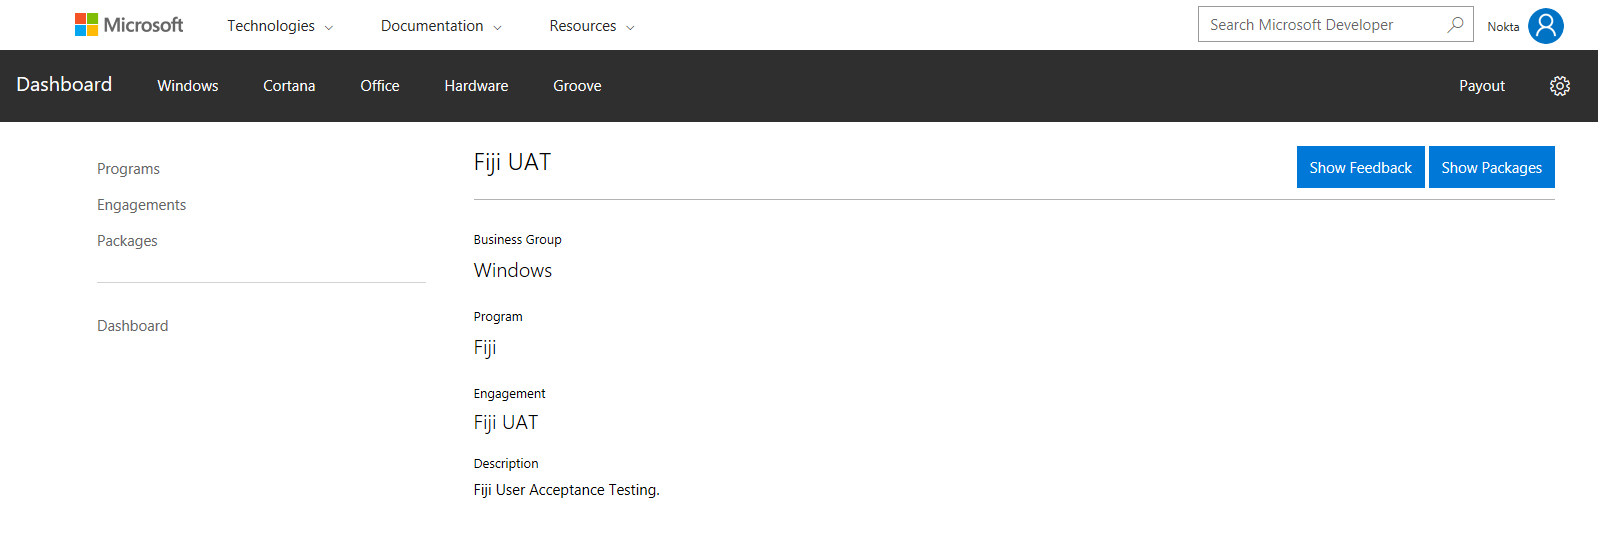Click the Microsoft logo icon
This screenshot has height=555, width=1598.
pyautogui.click(x=86, y=25)
